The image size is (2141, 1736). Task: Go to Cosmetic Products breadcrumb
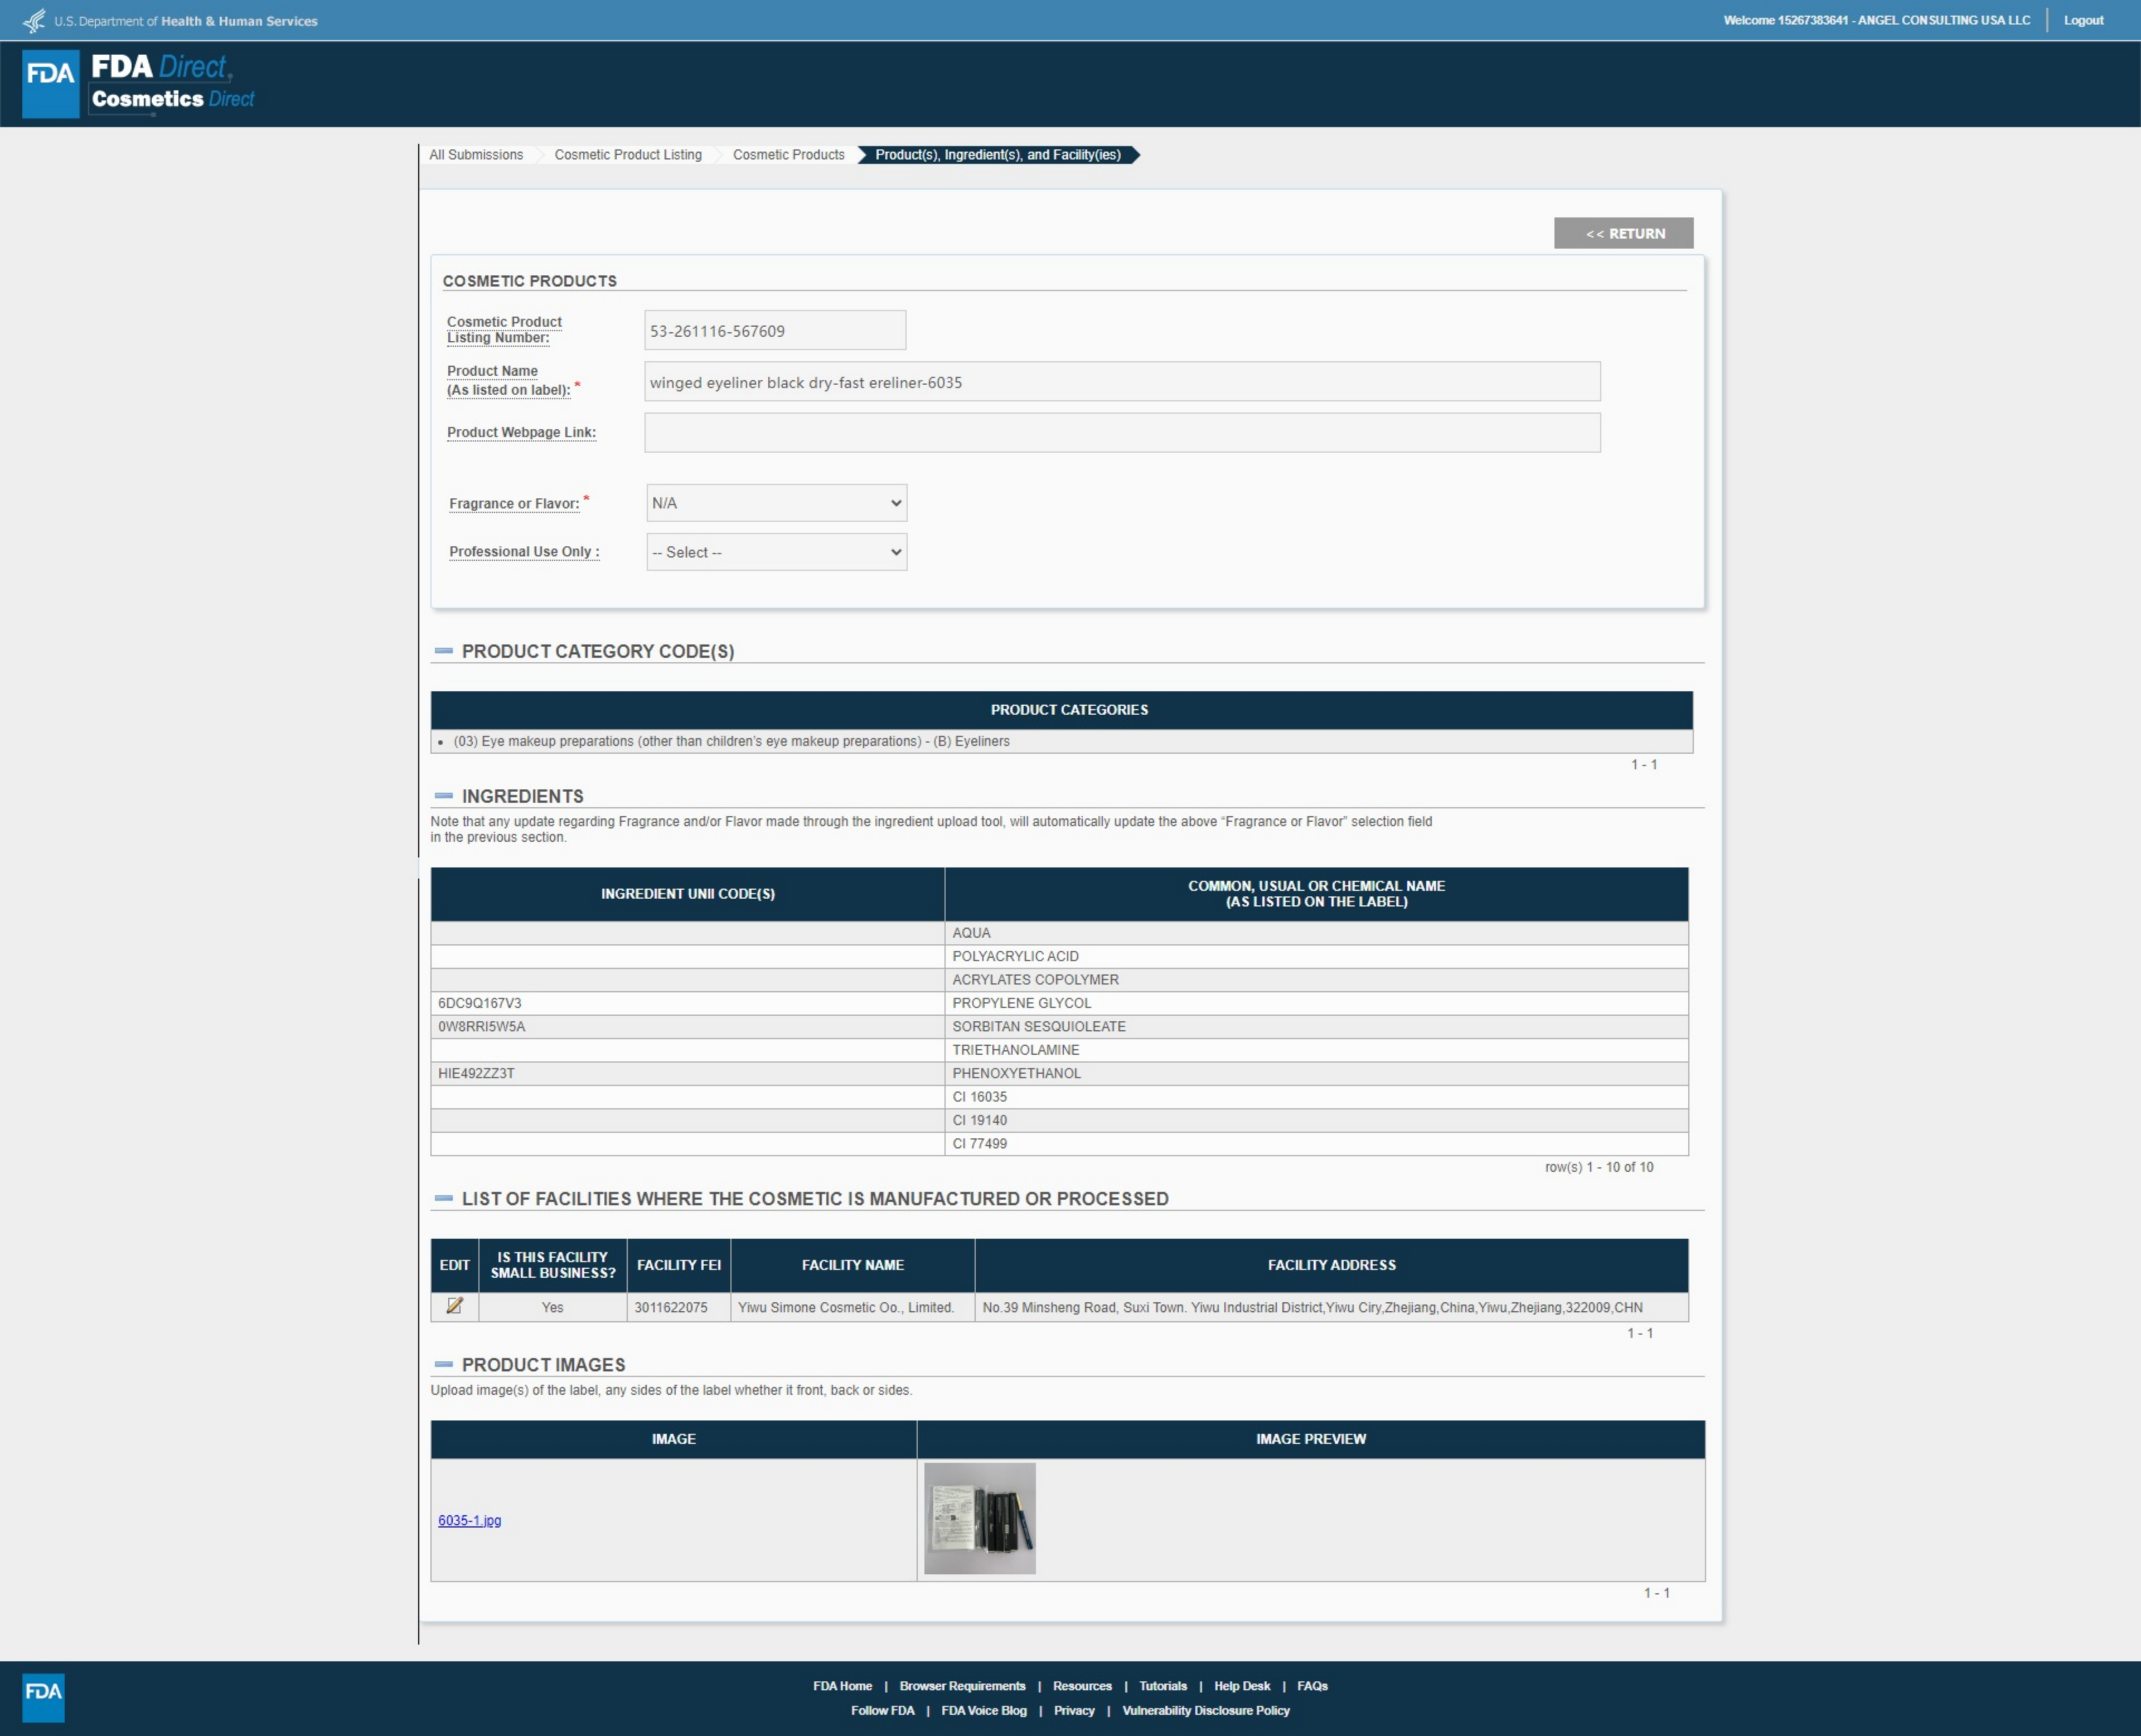tap(788, 155)
